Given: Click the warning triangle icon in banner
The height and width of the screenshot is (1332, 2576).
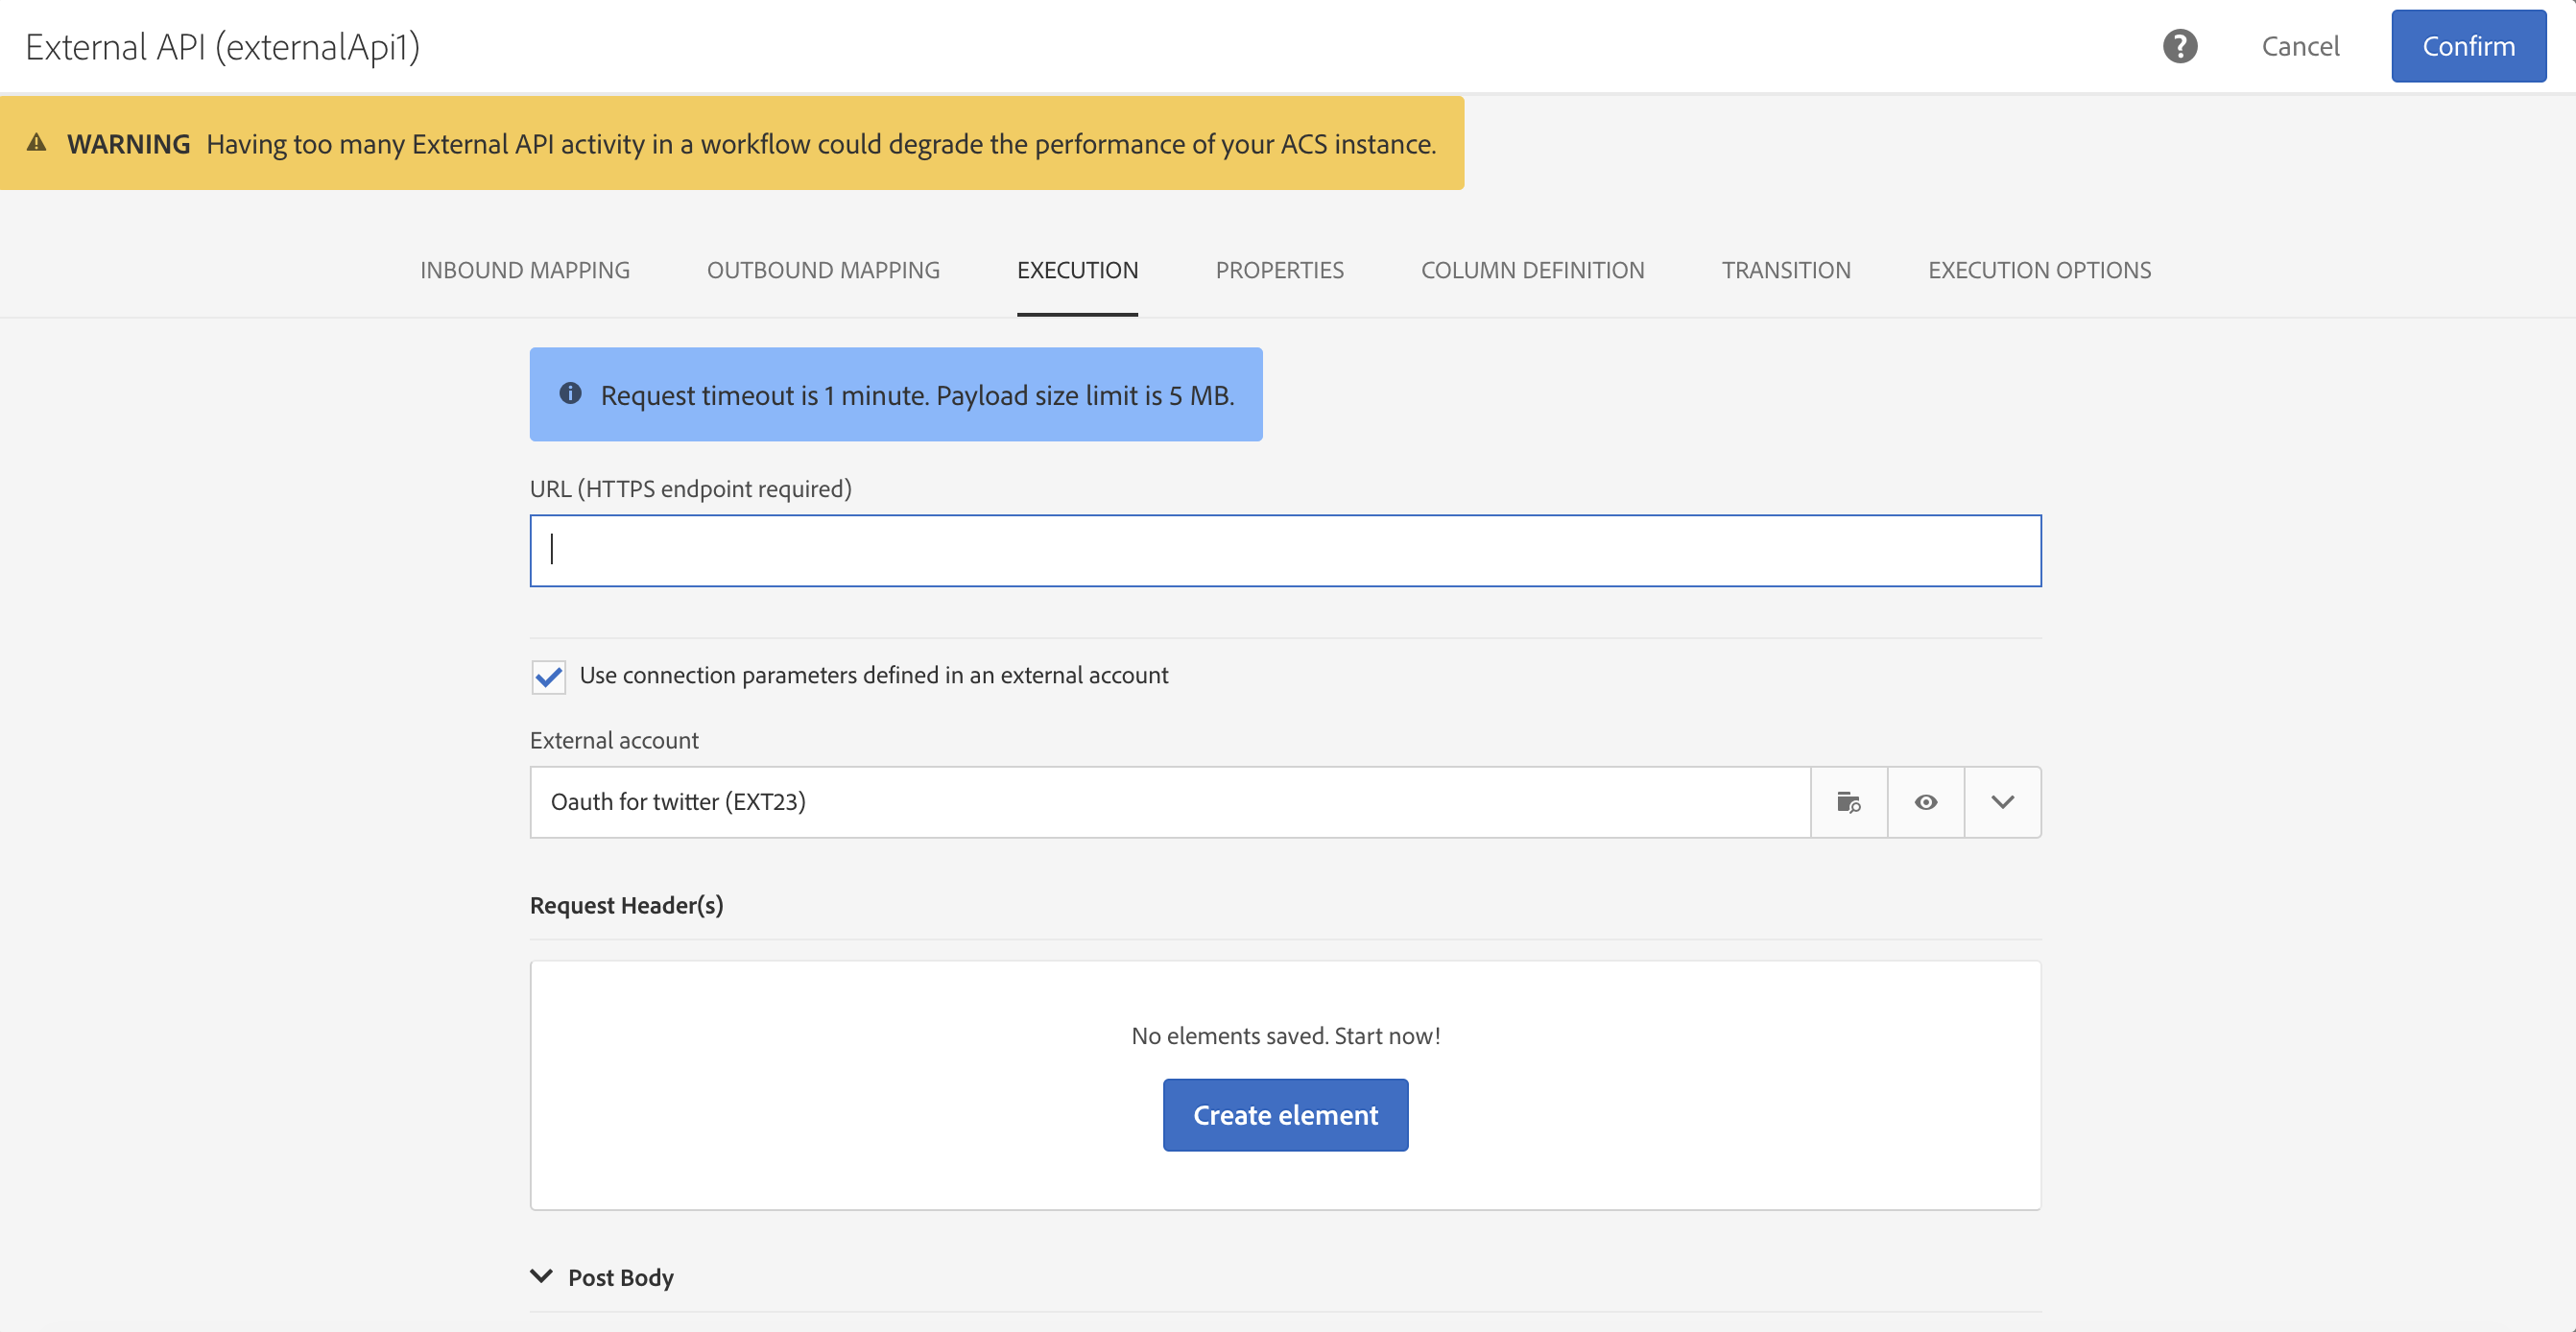Looking at the screenshot, I should pyautogui.click(x=37, y=143).
